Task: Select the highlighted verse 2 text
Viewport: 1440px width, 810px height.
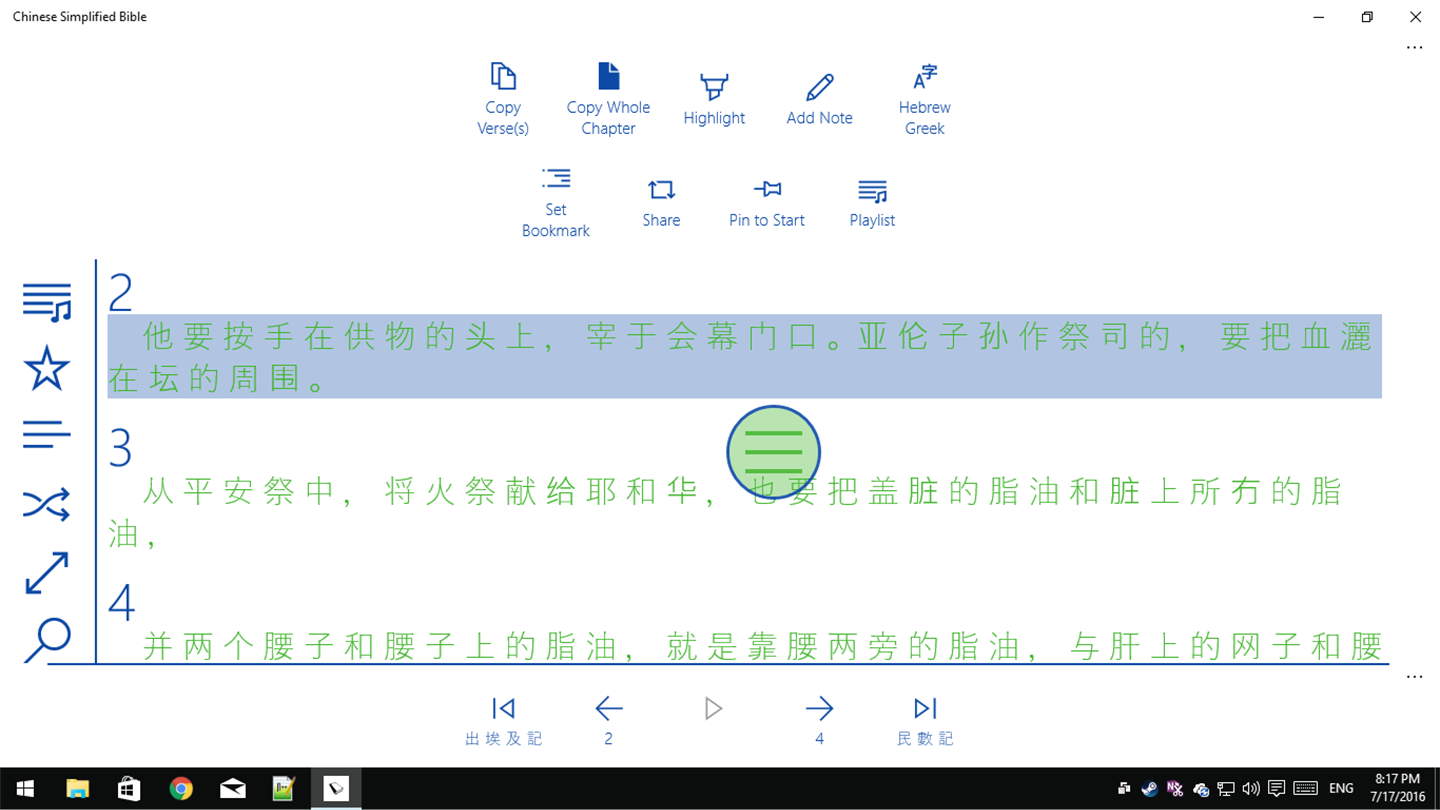Action: [745, 357]
